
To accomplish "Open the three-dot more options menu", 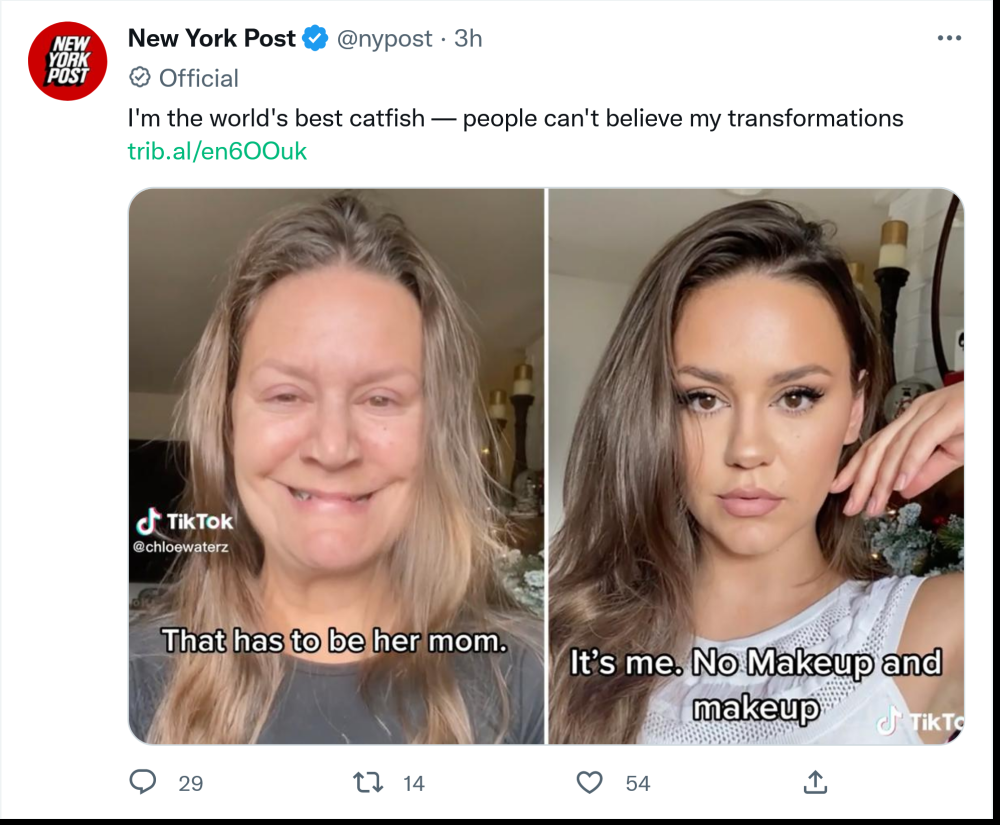I will [x=948, y=39].
